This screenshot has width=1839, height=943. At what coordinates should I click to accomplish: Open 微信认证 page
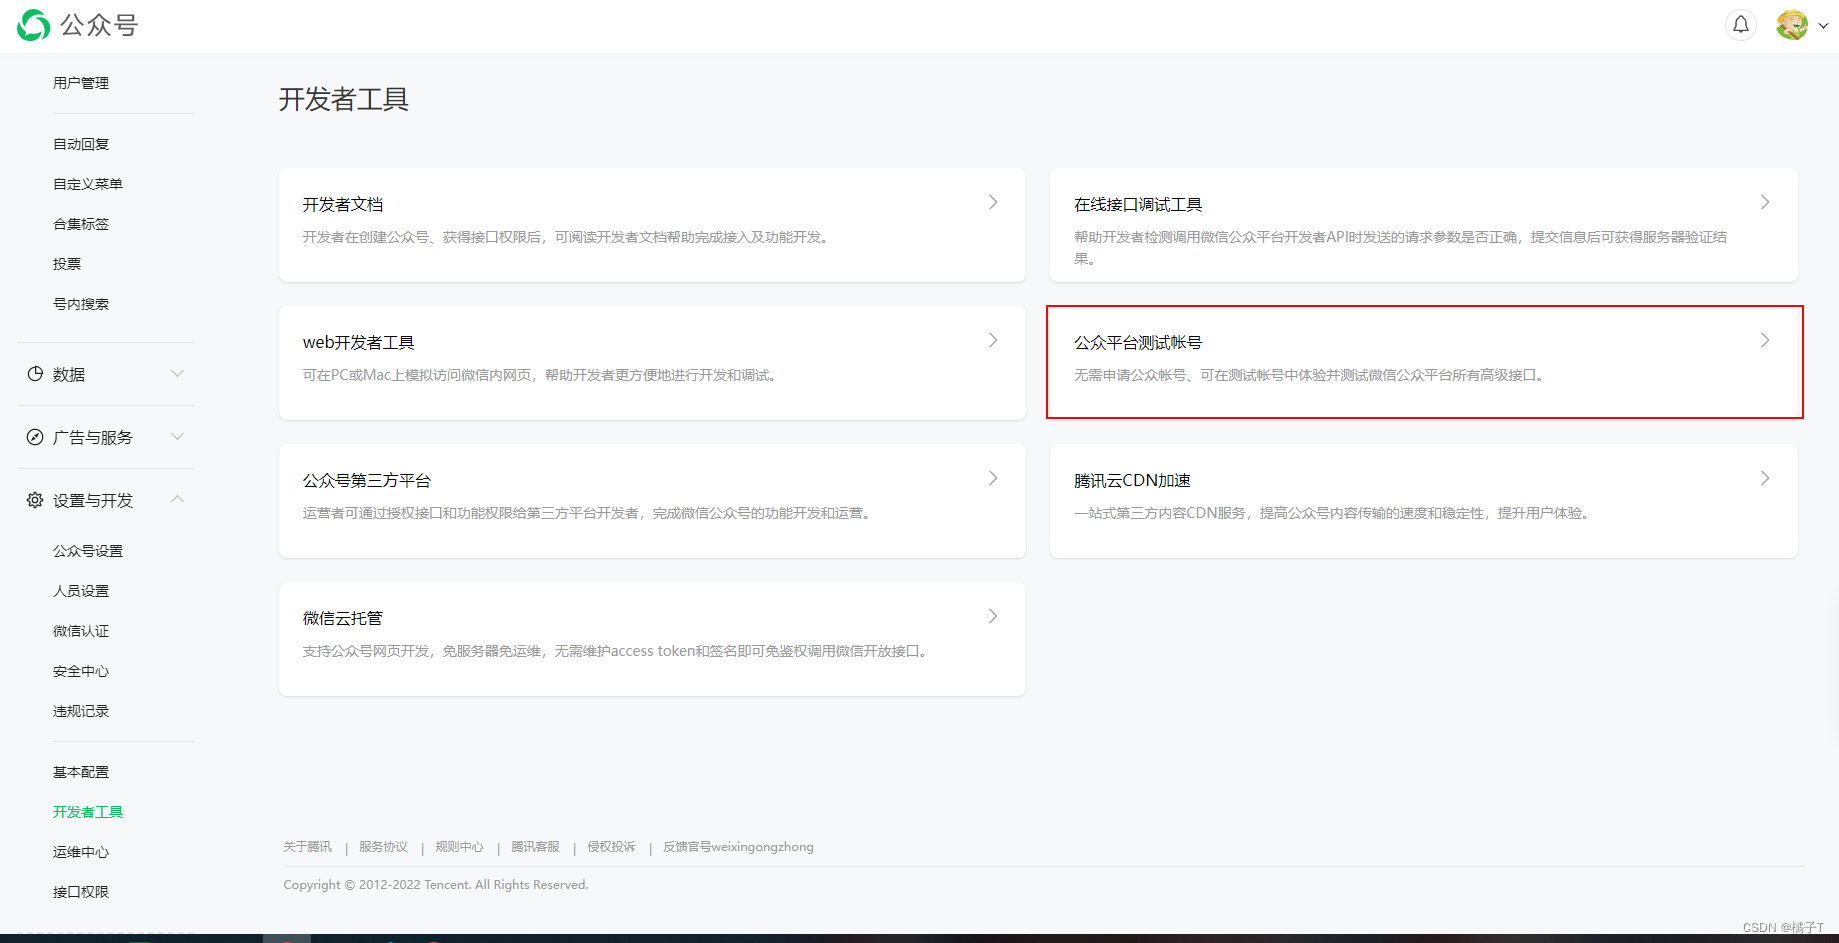point(81,631)
